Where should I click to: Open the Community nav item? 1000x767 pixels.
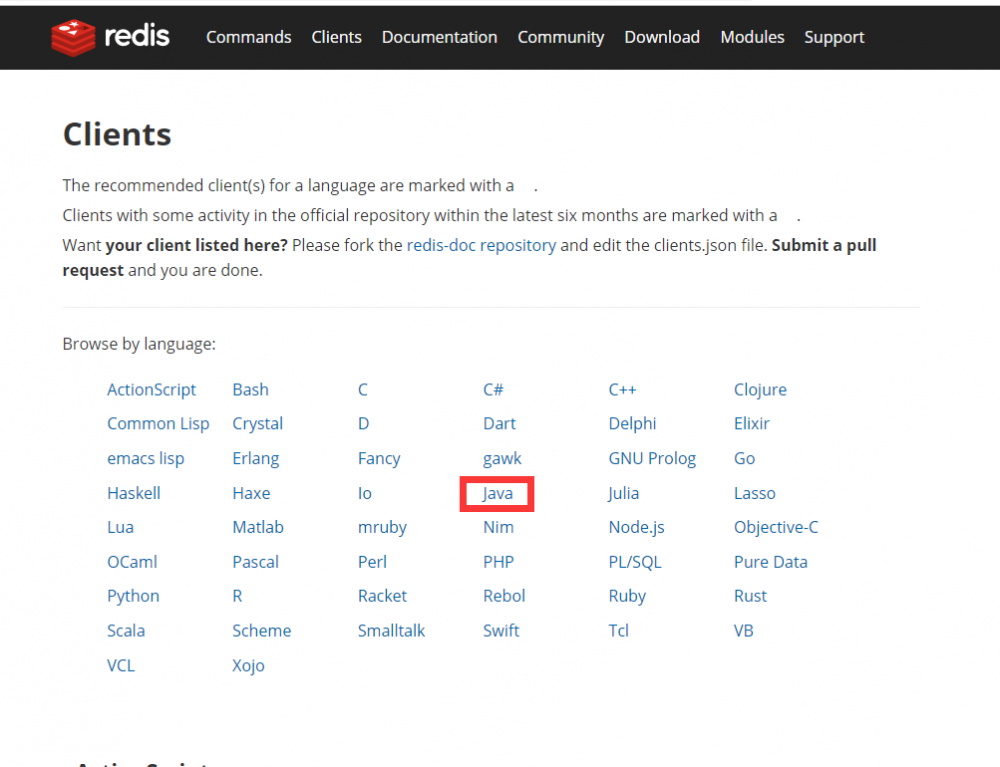[561, 38]
